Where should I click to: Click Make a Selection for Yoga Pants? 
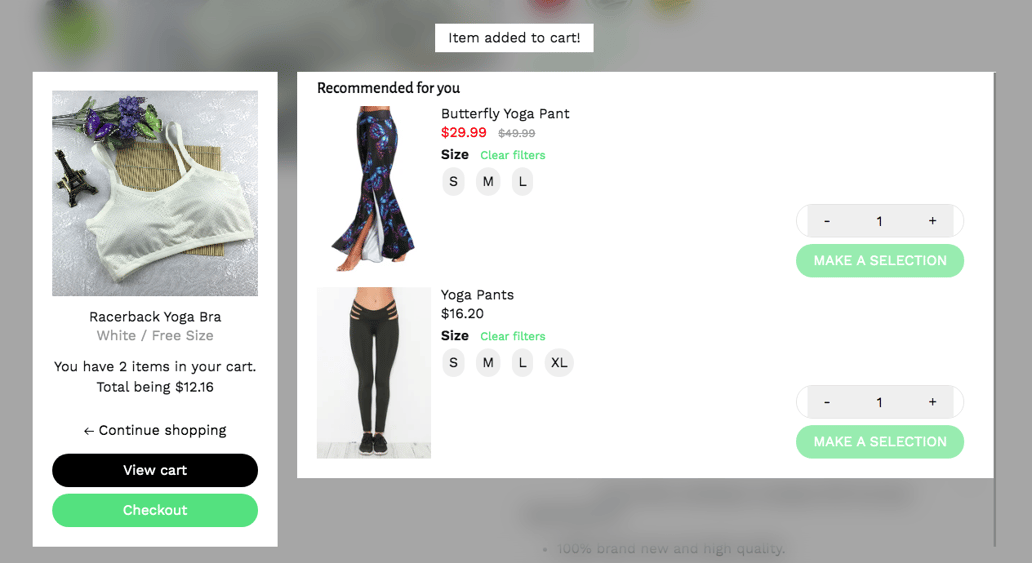tap(880, 442)
